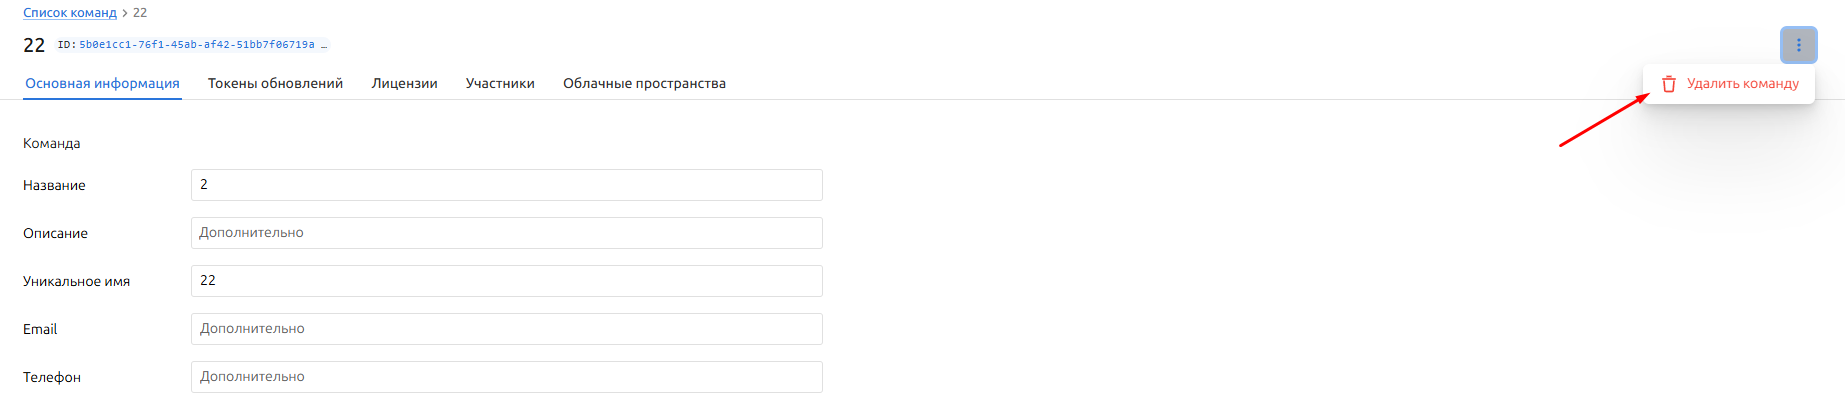Click the 'Телефон' input field
The width and height of the screenshot is (1845, 410).
(506, 377)
